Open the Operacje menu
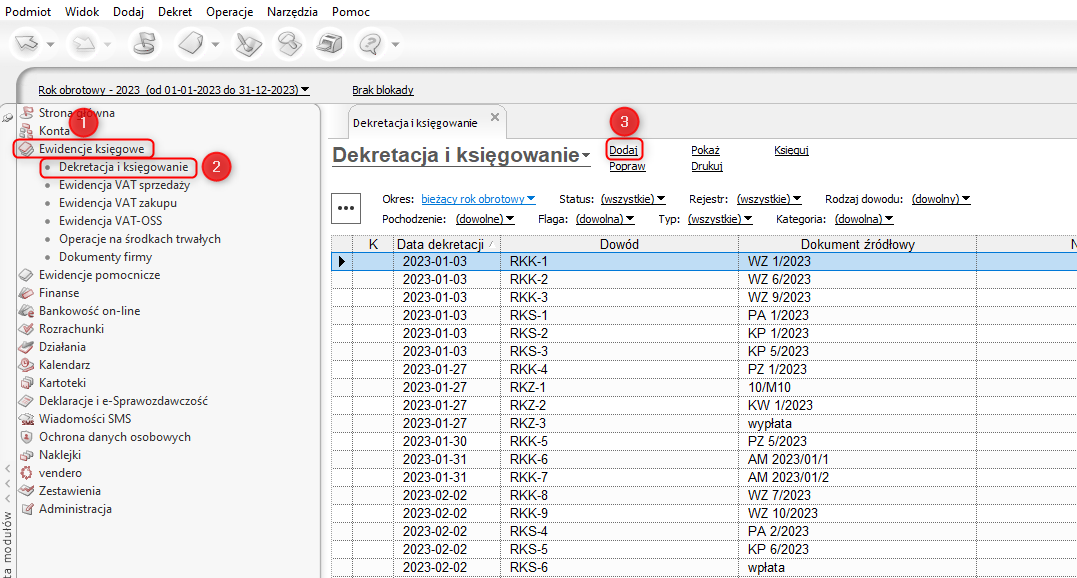Image resolution: width=1077 pixels, height=578 pixels. [x=229, y=12]
